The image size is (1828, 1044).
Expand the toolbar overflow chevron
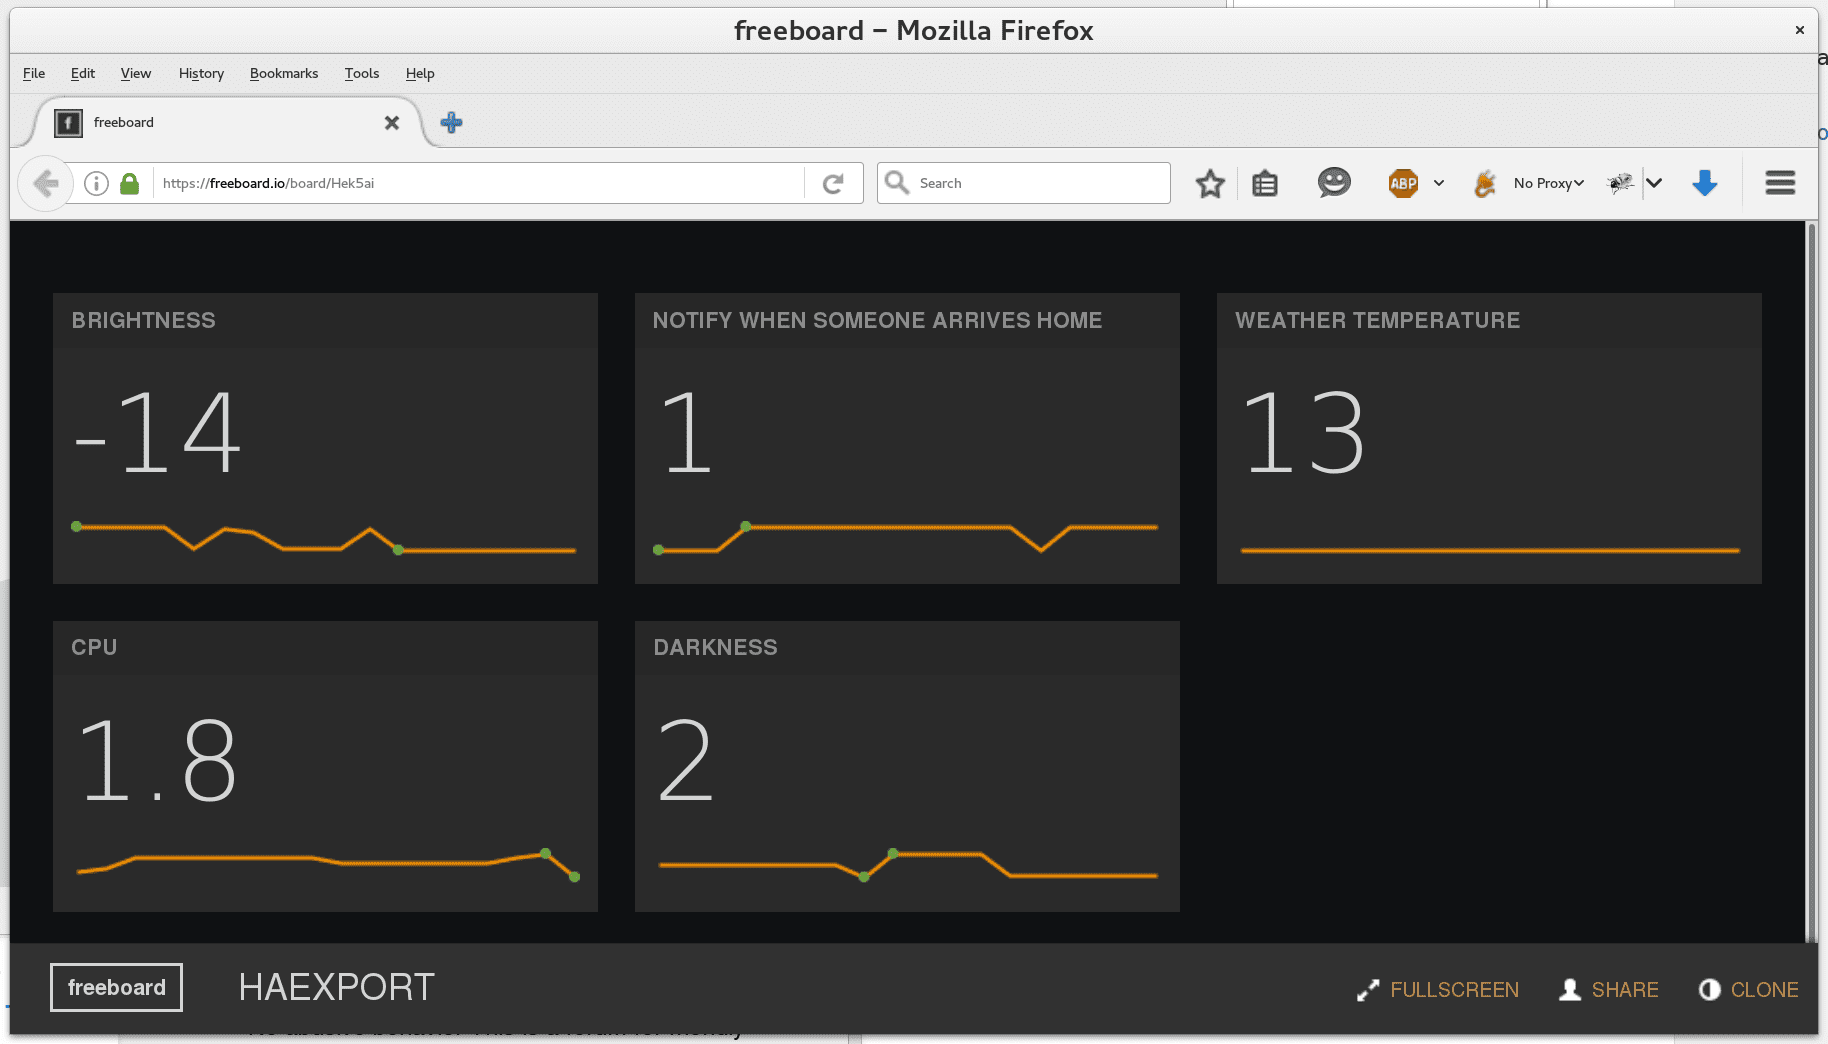tap(1654, 184)
